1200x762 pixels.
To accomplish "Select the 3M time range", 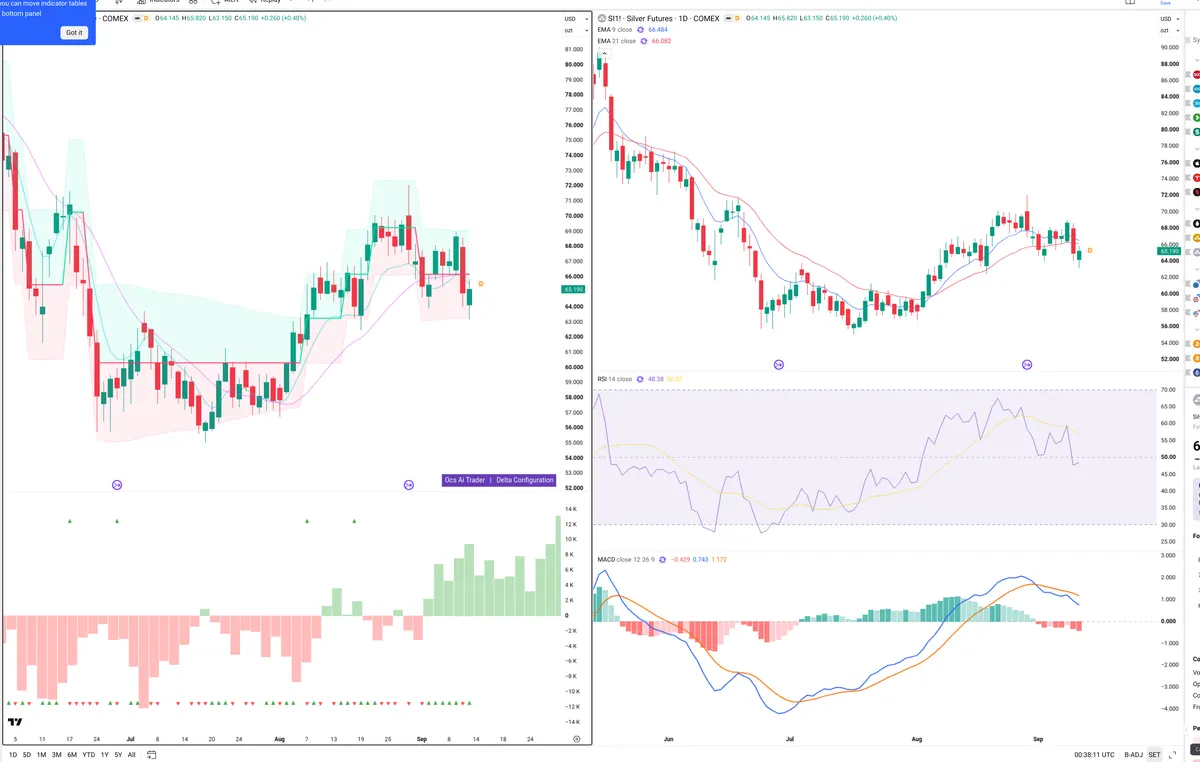I will [57, 755].
